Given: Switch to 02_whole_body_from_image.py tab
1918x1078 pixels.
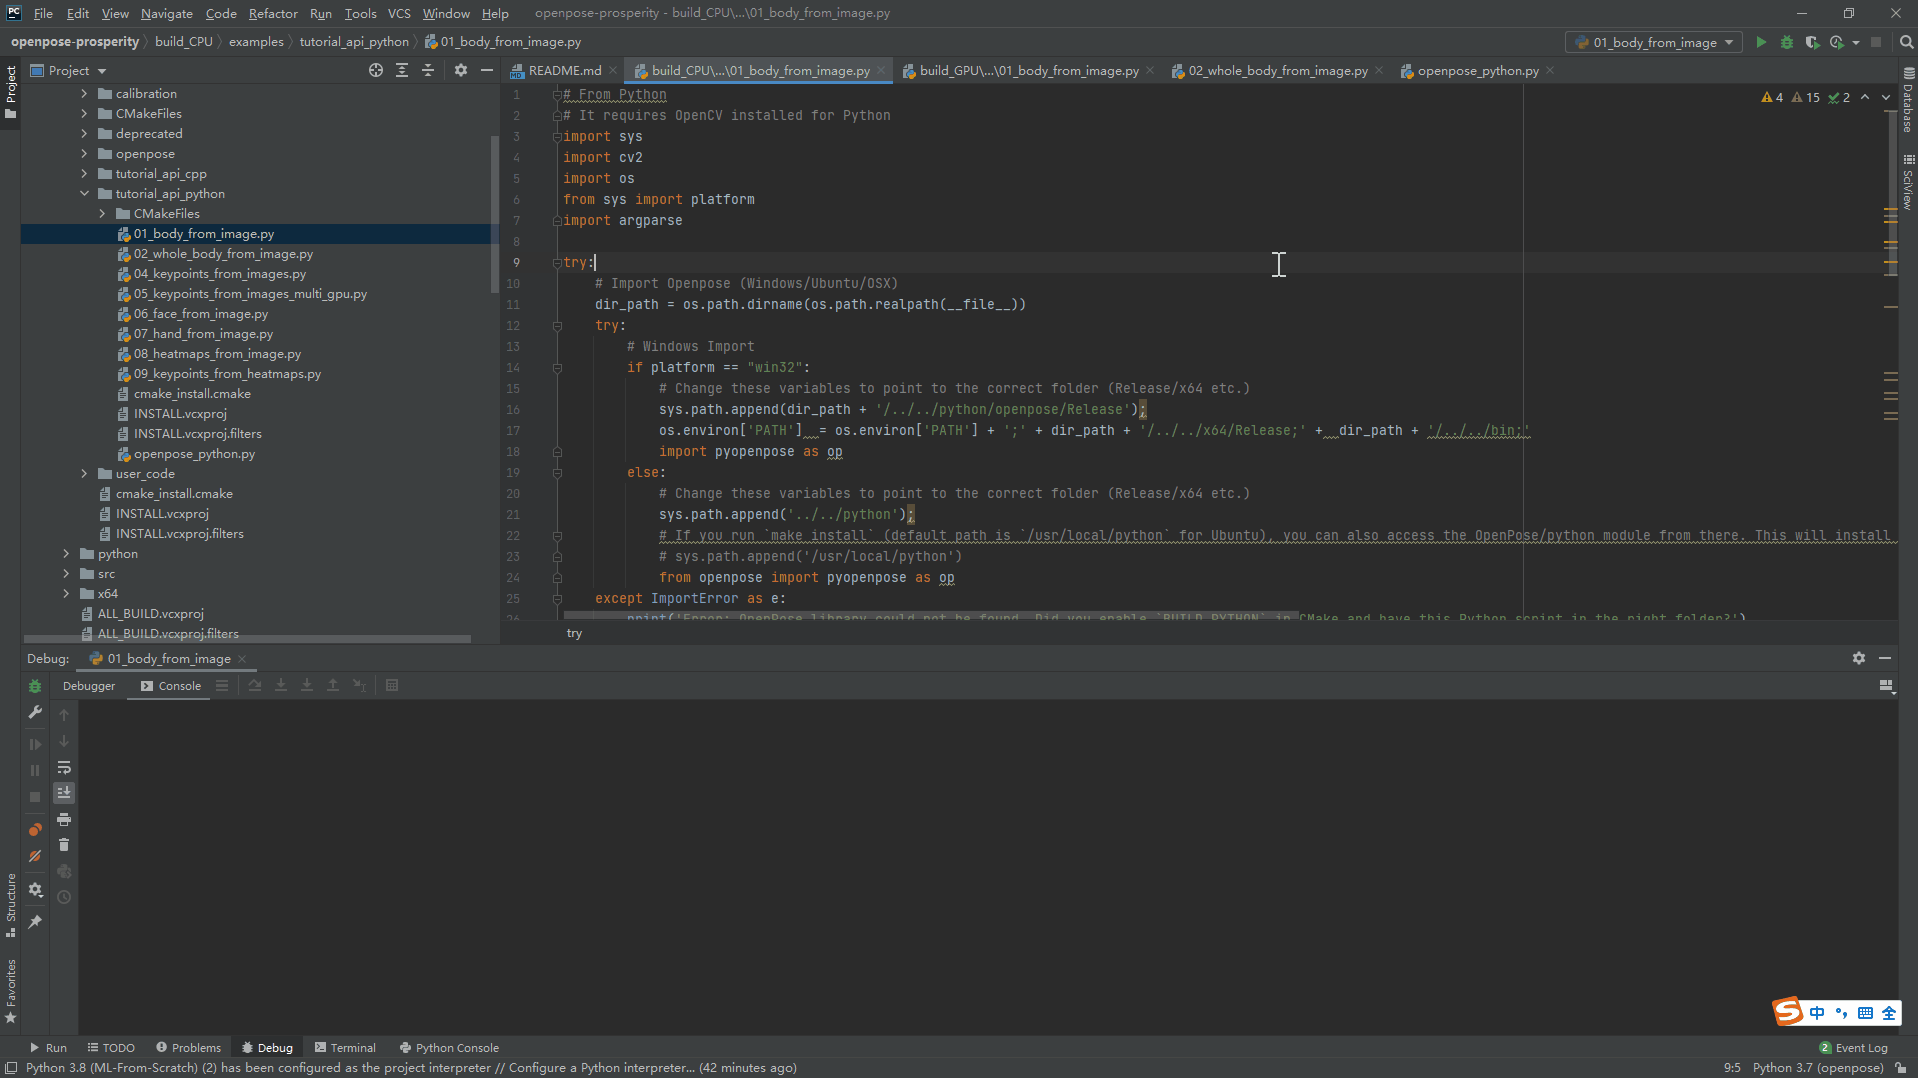Looking at the screenshot, I should tap(1278, 70).
